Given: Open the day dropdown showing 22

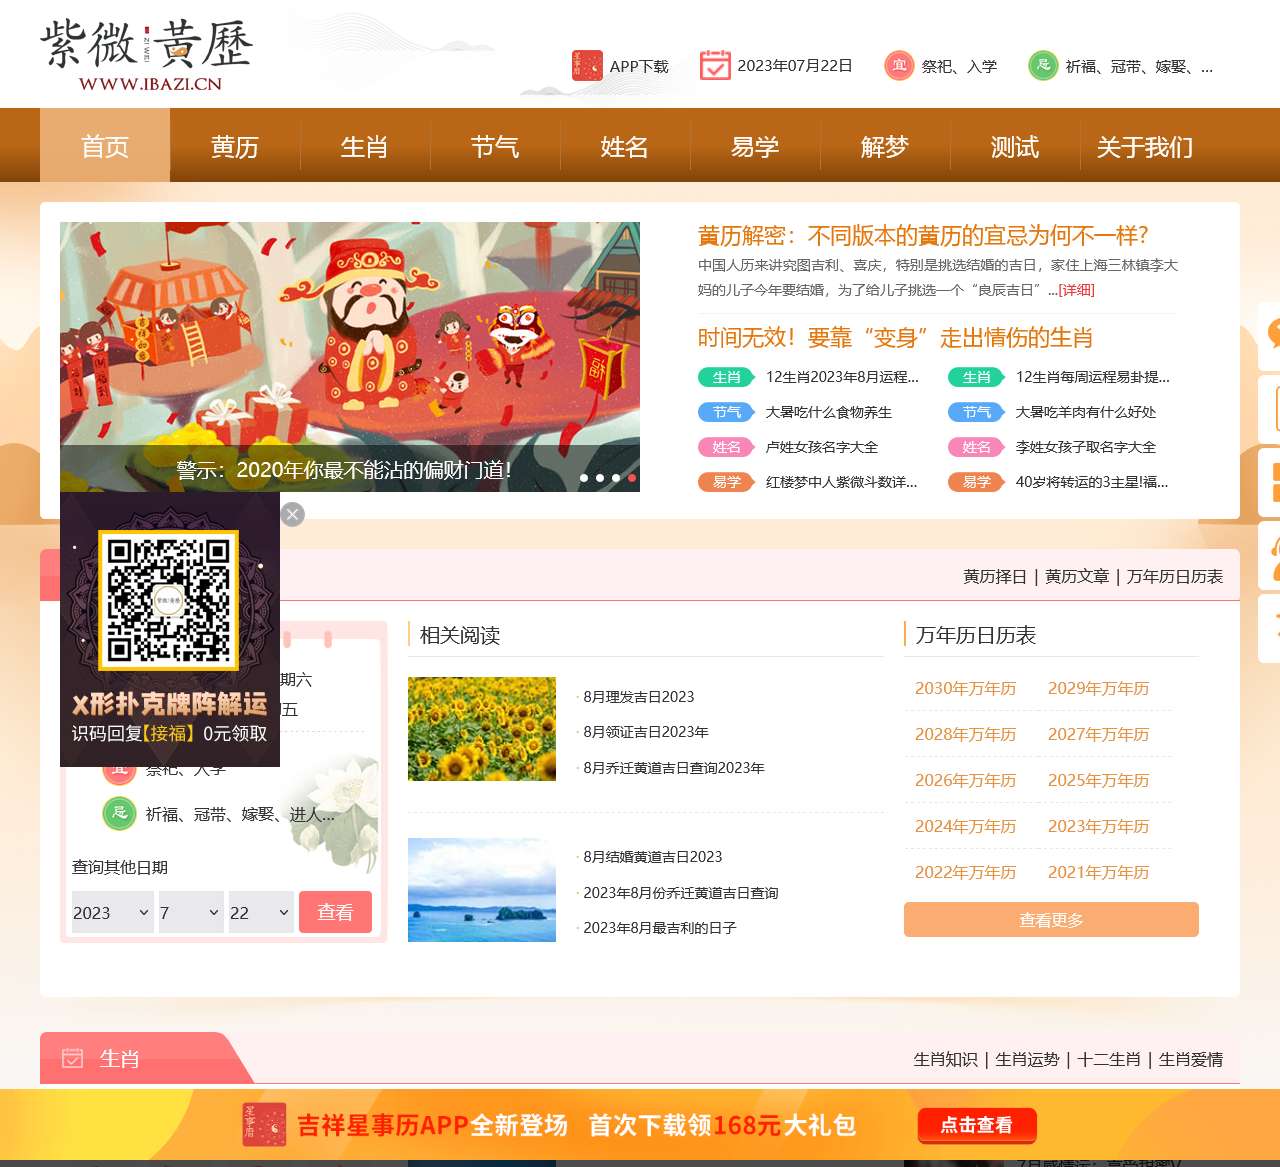Looking at the screenshot, I should click(x=261, y=912).
